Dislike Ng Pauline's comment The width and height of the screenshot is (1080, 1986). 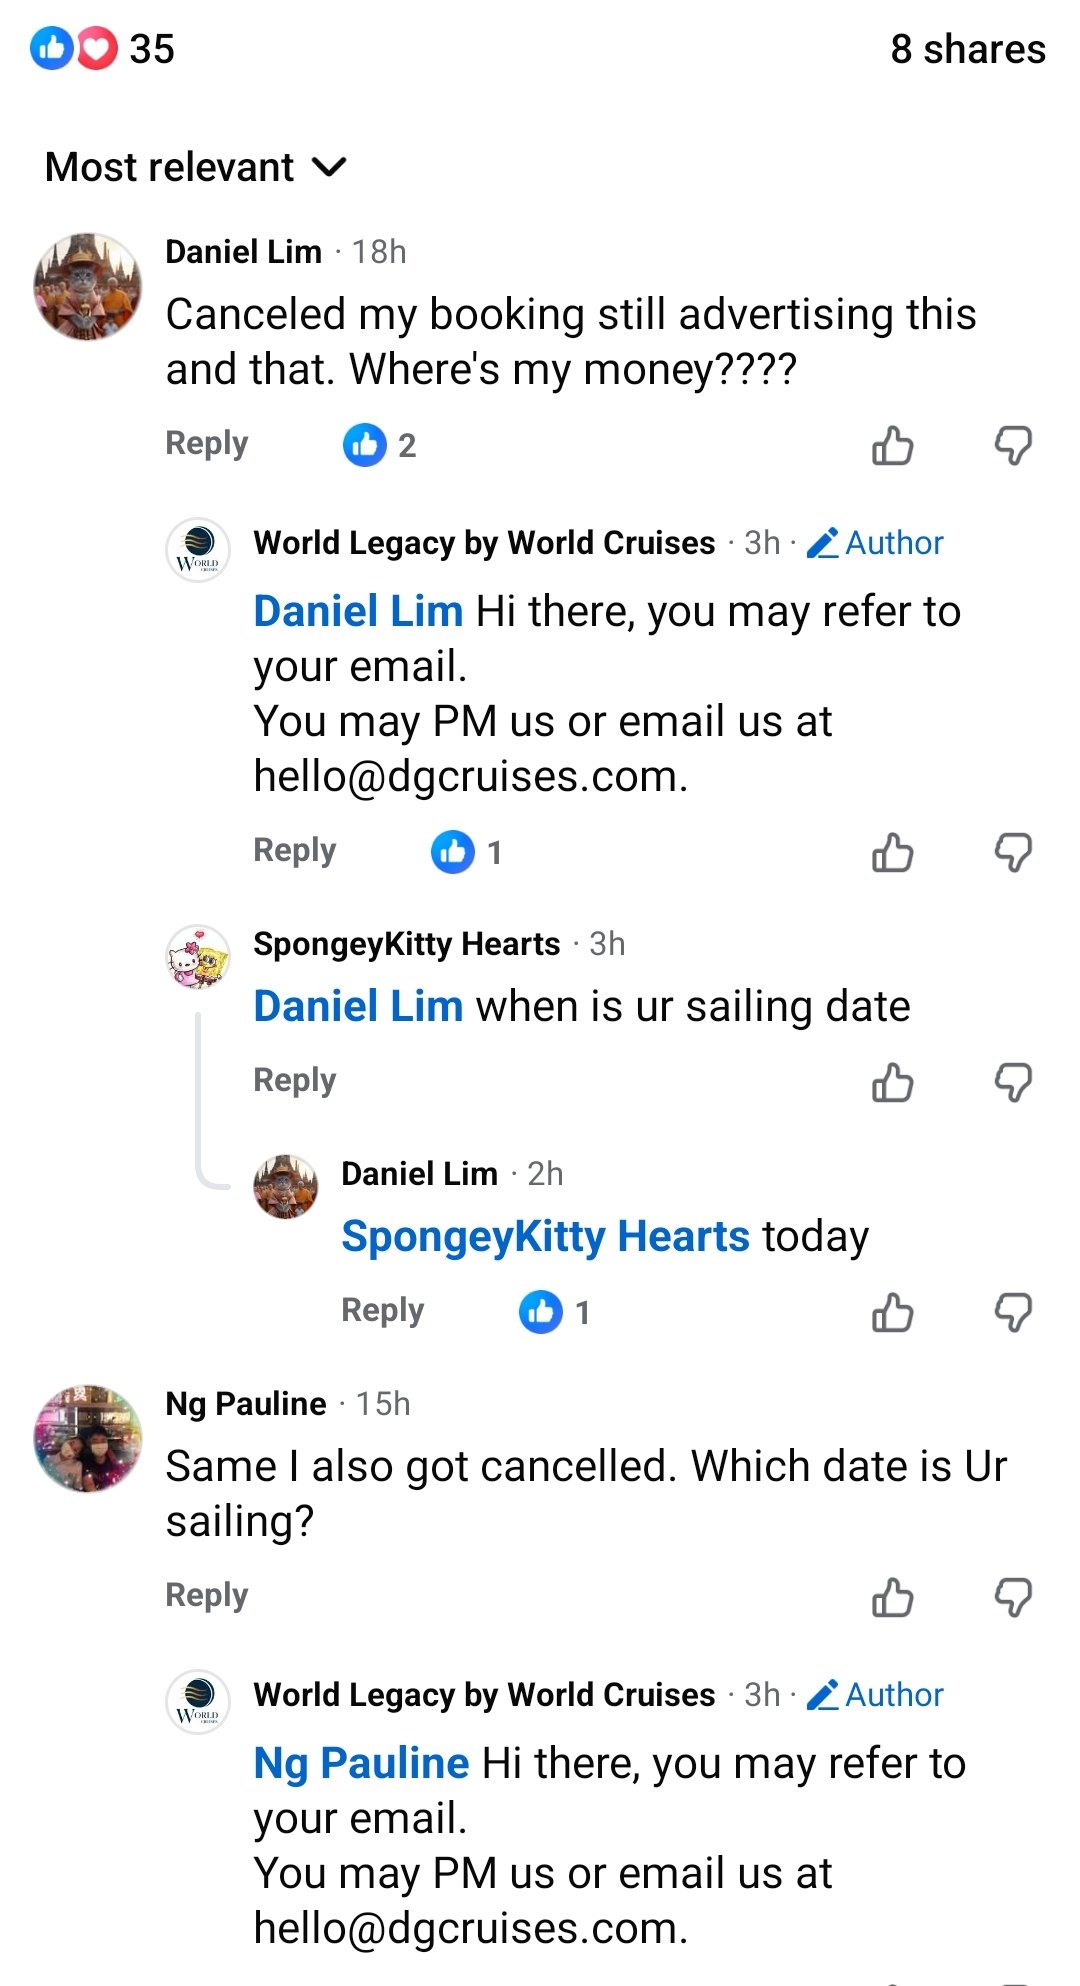pos(1013,1597)
